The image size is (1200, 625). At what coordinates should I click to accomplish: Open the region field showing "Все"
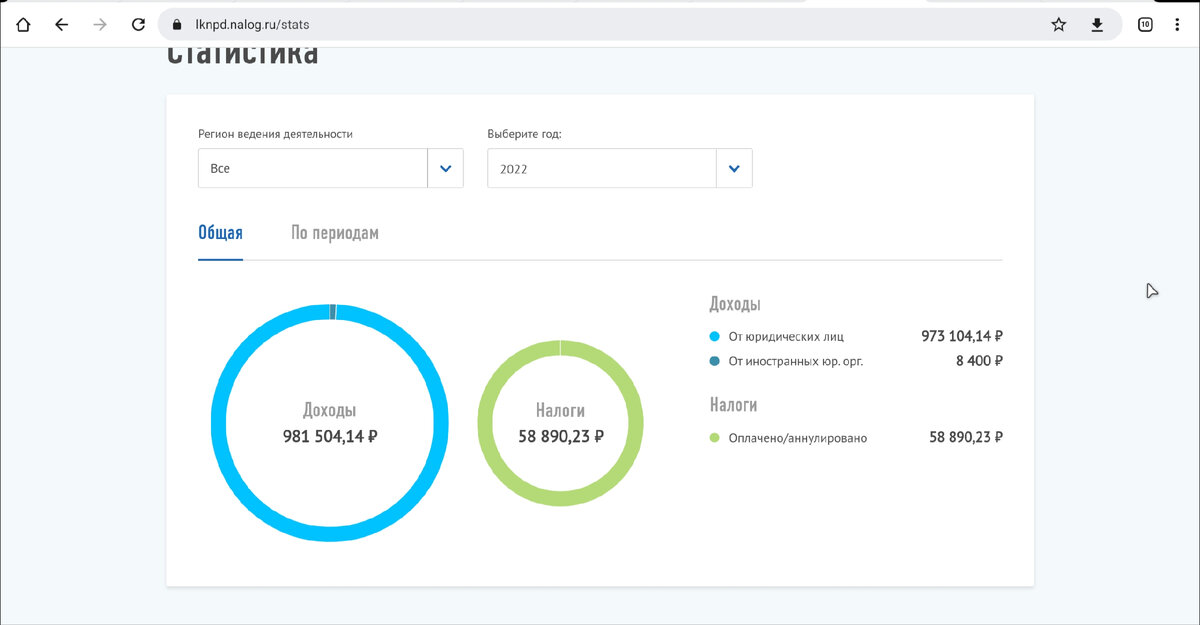313,168
